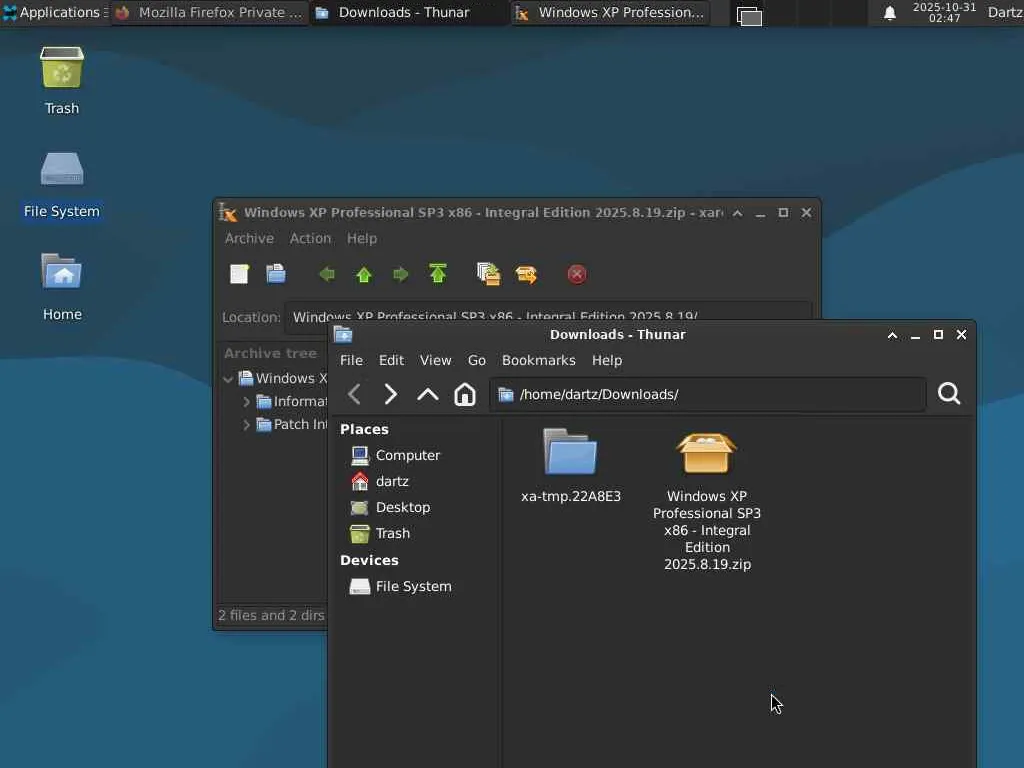1024x768 pixels.
Task: Go to parent folder in Thunar
Action: (x=428, y=394)
